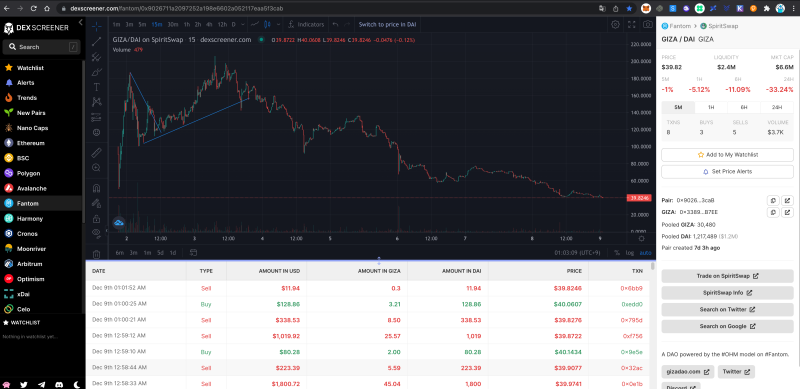Select the trend line drawing tool
Image resolution: width=800 pixels, height=389 pixels.
[96, 41]
